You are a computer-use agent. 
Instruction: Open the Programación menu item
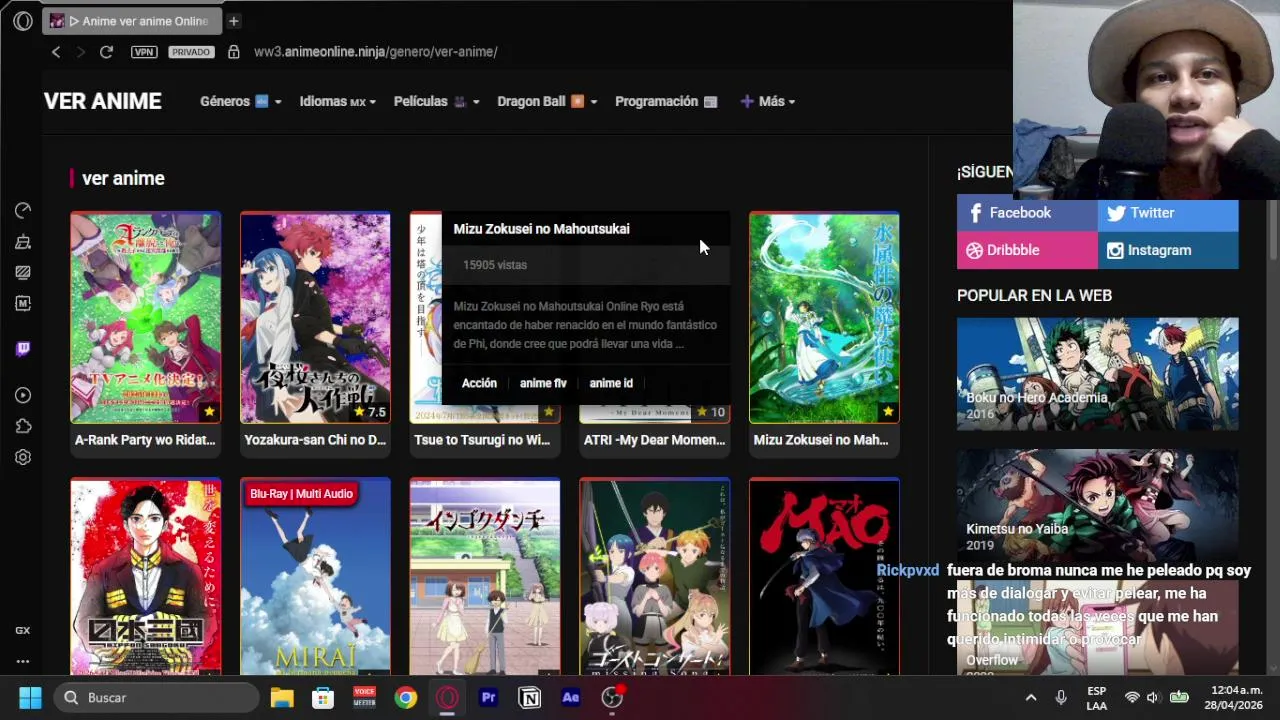666,101
